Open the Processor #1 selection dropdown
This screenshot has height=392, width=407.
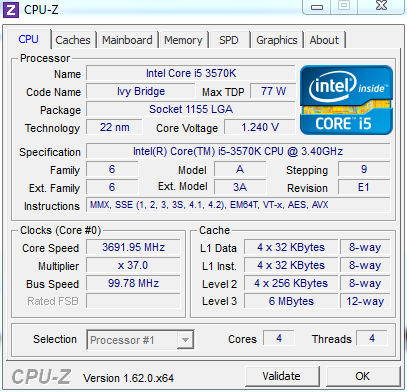tap(140, 340)
